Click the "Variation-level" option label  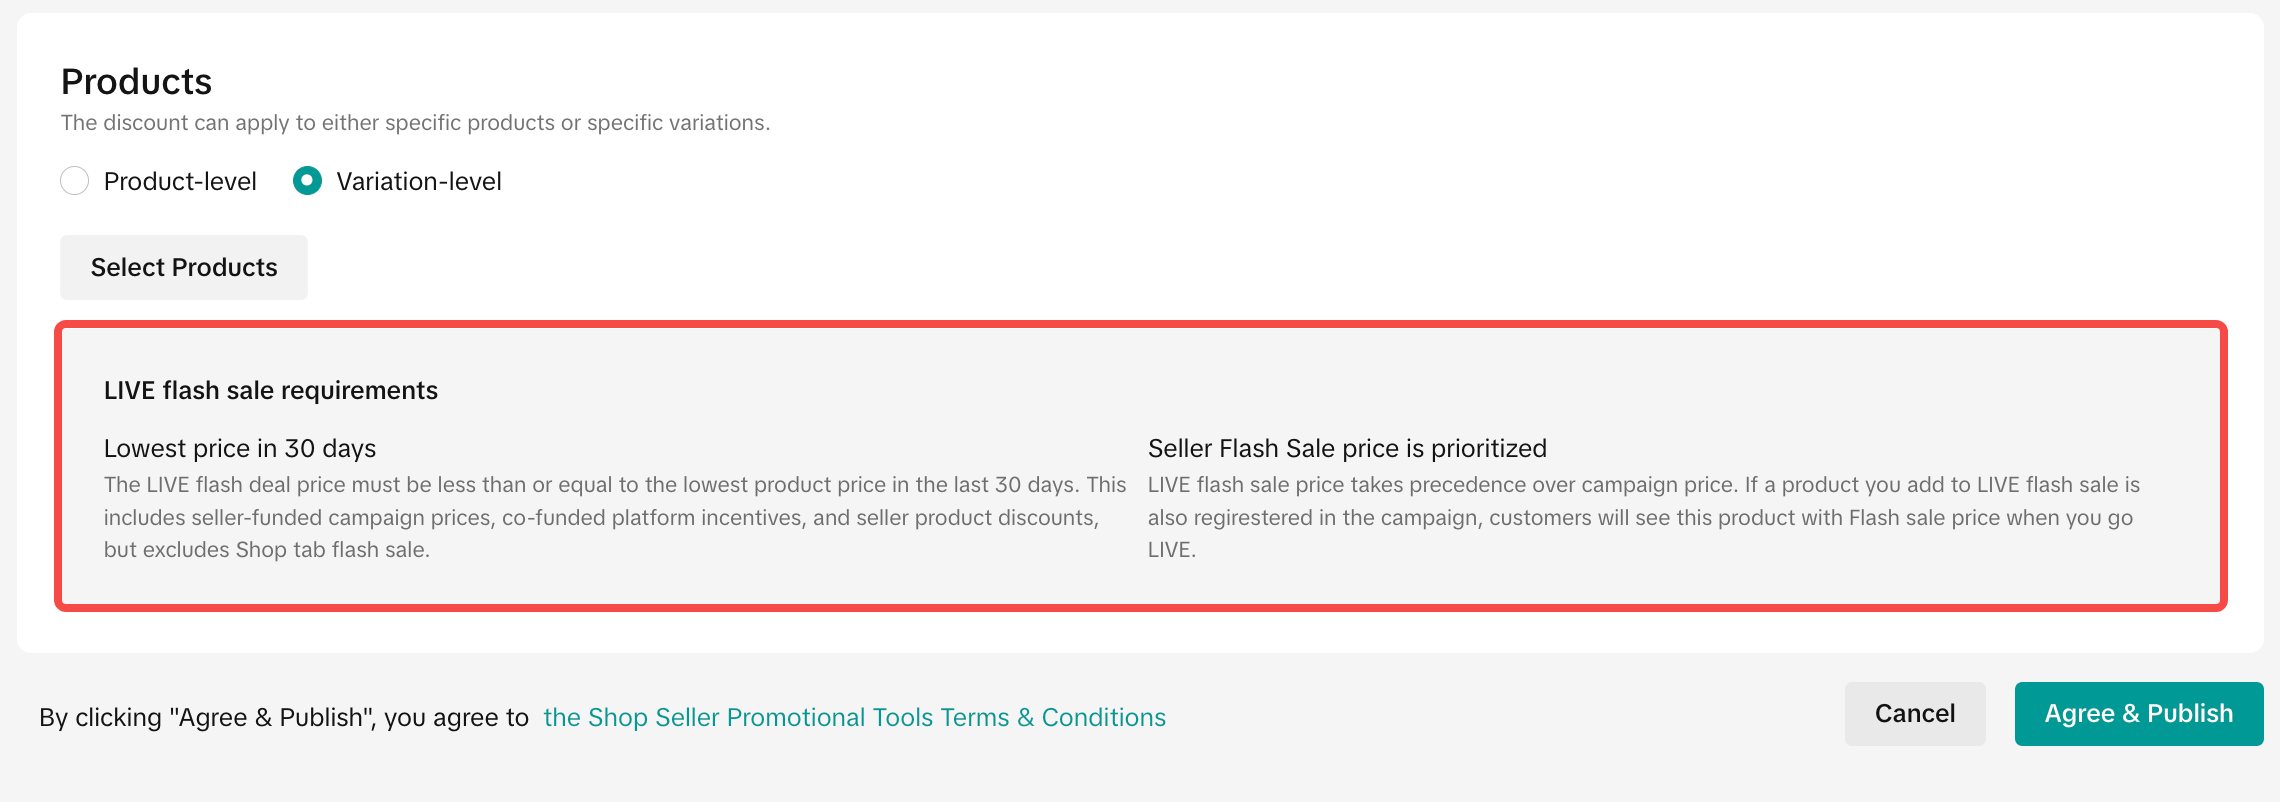(x=418, y=181)
